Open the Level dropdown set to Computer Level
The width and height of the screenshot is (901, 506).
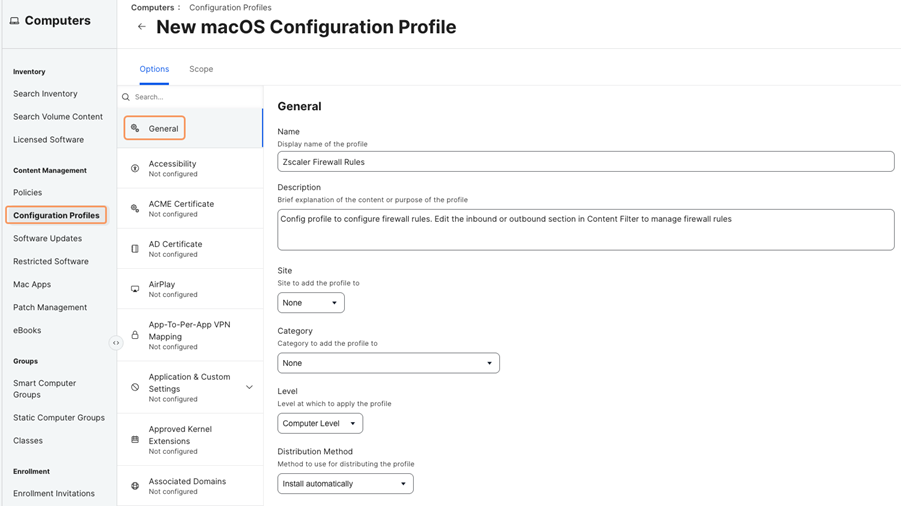click(320, 423)
